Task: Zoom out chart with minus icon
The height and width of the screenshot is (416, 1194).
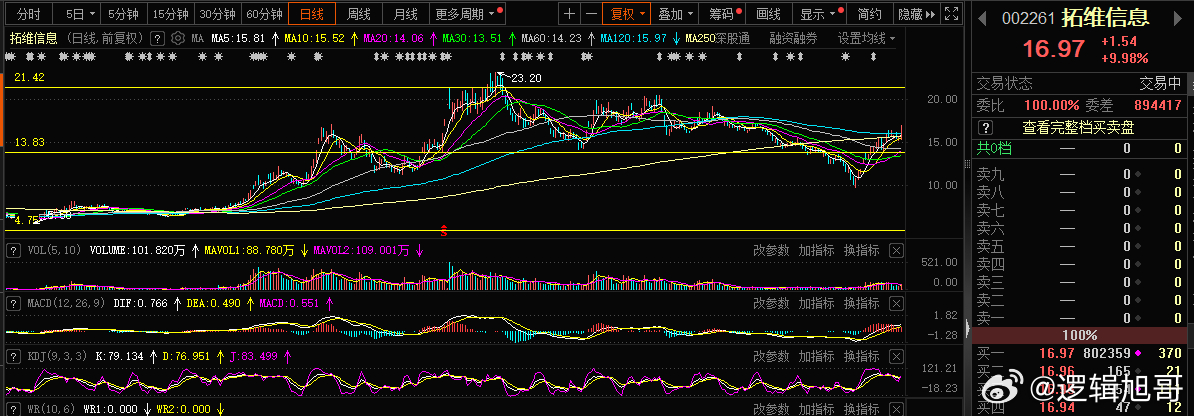Action: pos(591,14)
